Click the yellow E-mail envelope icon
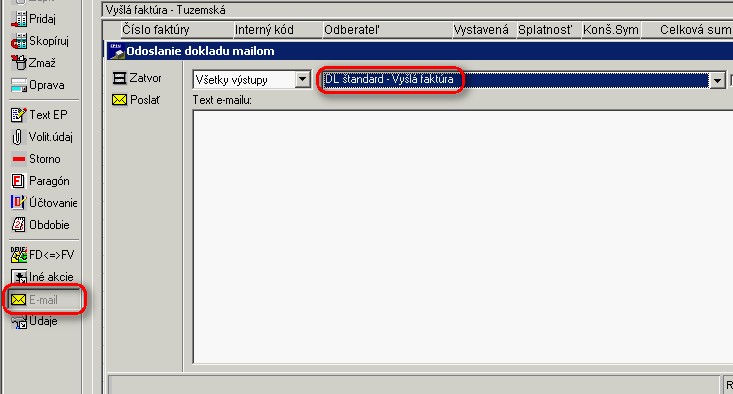This screenshot has height=394, width=733. 18,300
